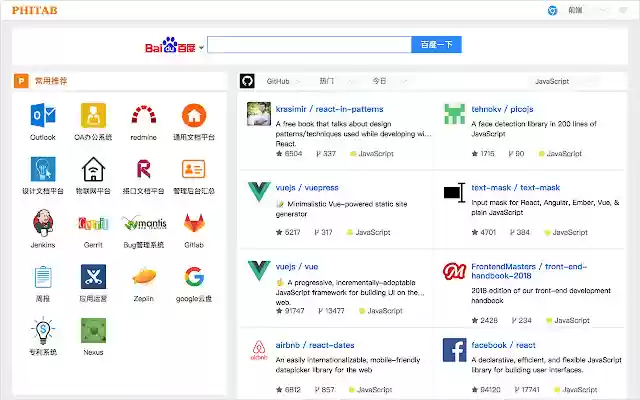Launch the Gerrit shortcut icon
This screenshot has width=640, height=400.
point(93,223)
